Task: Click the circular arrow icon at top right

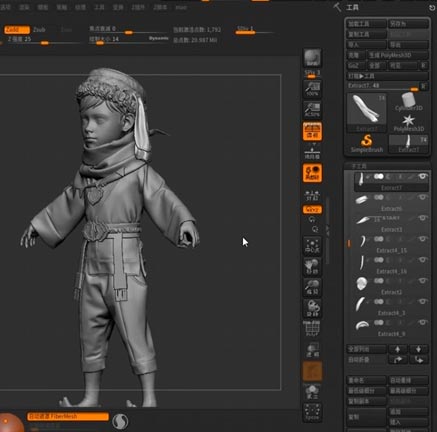Action: tap(432, 8)
